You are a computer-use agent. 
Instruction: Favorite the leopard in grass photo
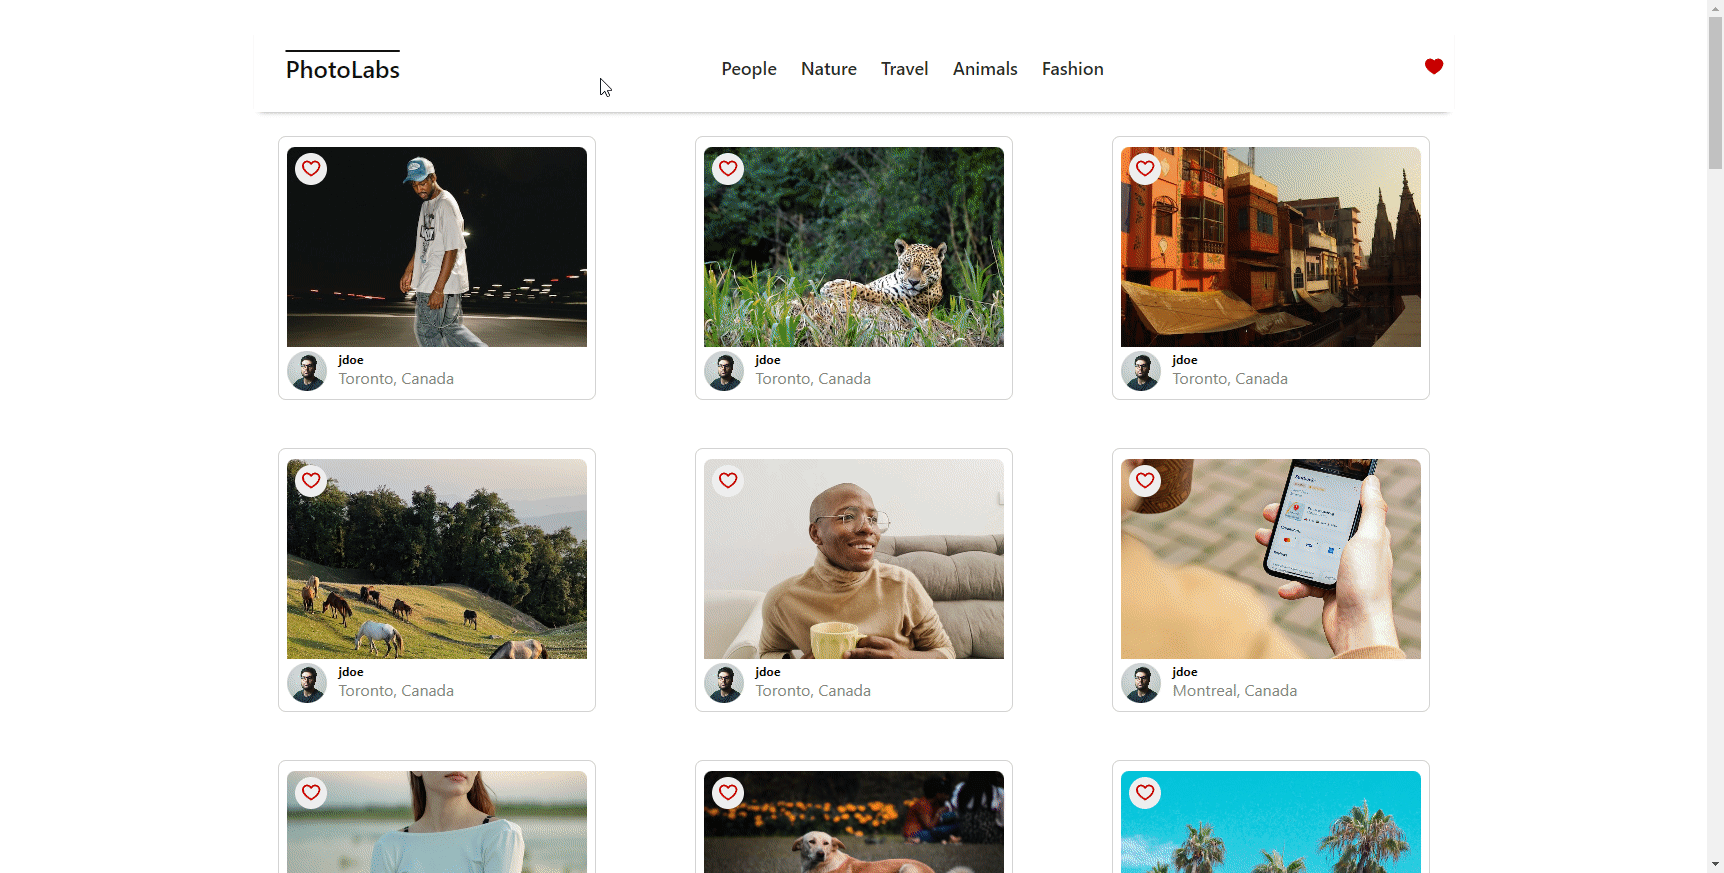coord(728,169)
